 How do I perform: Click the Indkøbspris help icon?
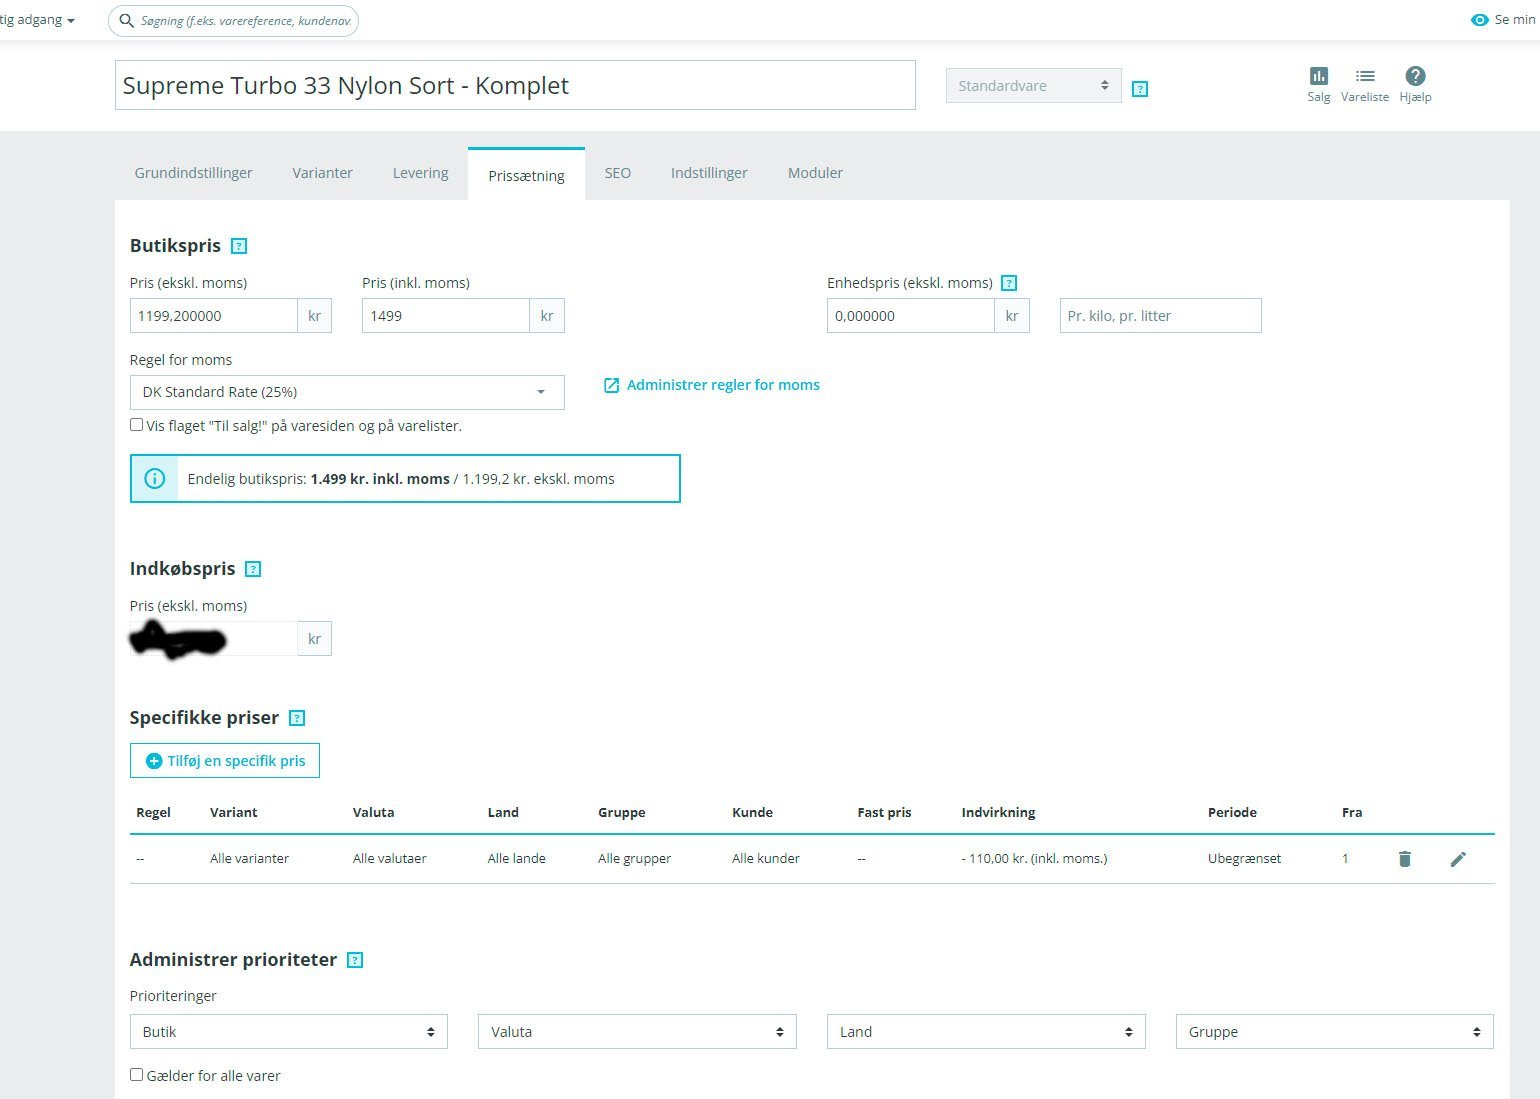point(253,569)
